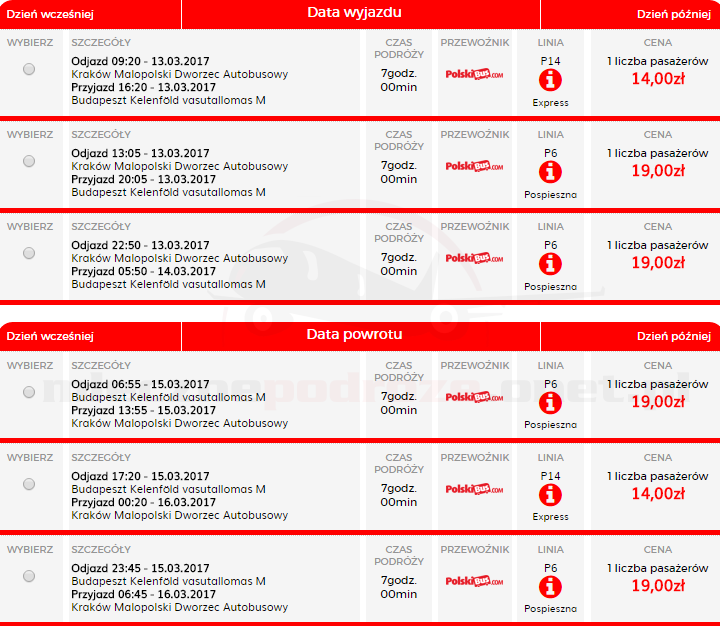Go to Dzień później for Data powrotu

click(x=674, y=336)
